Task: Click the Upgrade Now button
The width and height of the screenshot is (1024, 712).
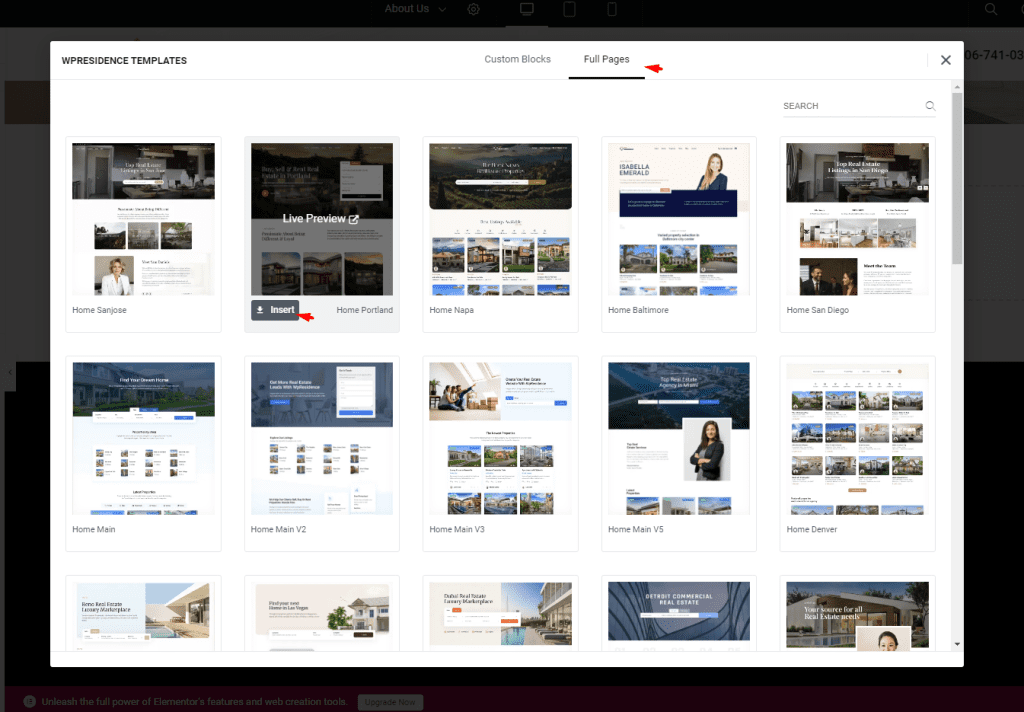Action: [x=390, y=701]
